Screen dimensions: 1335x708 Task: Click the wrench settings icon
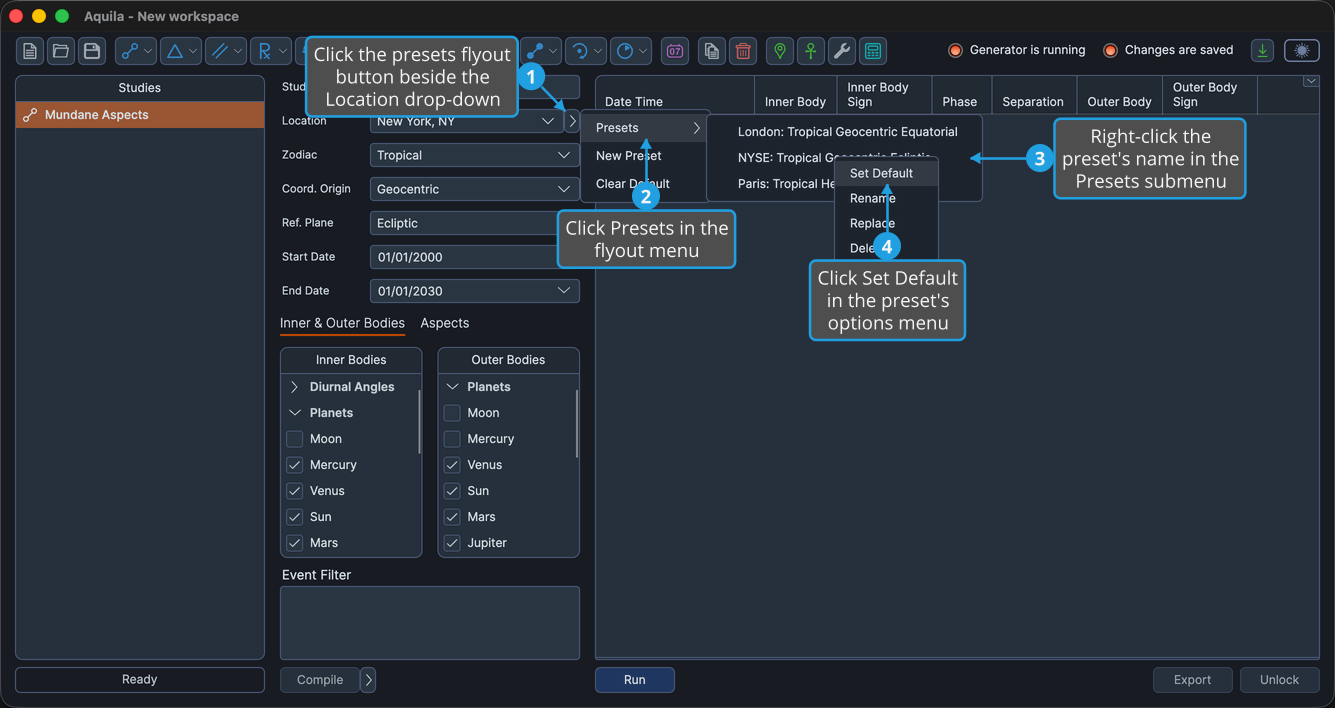(842, 51)
